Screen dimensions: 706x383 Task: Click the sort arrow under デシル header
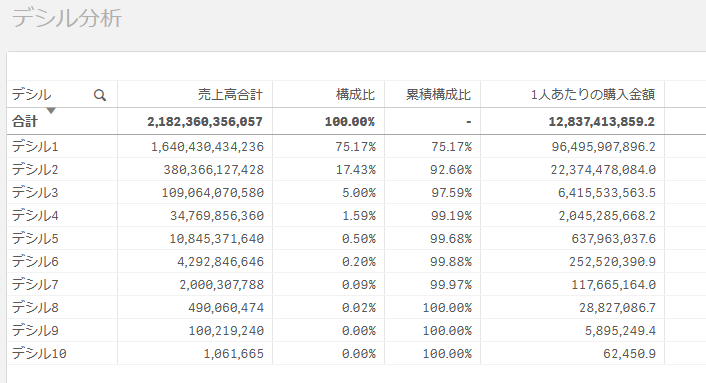pyautogui.click(x=51, y=111)
